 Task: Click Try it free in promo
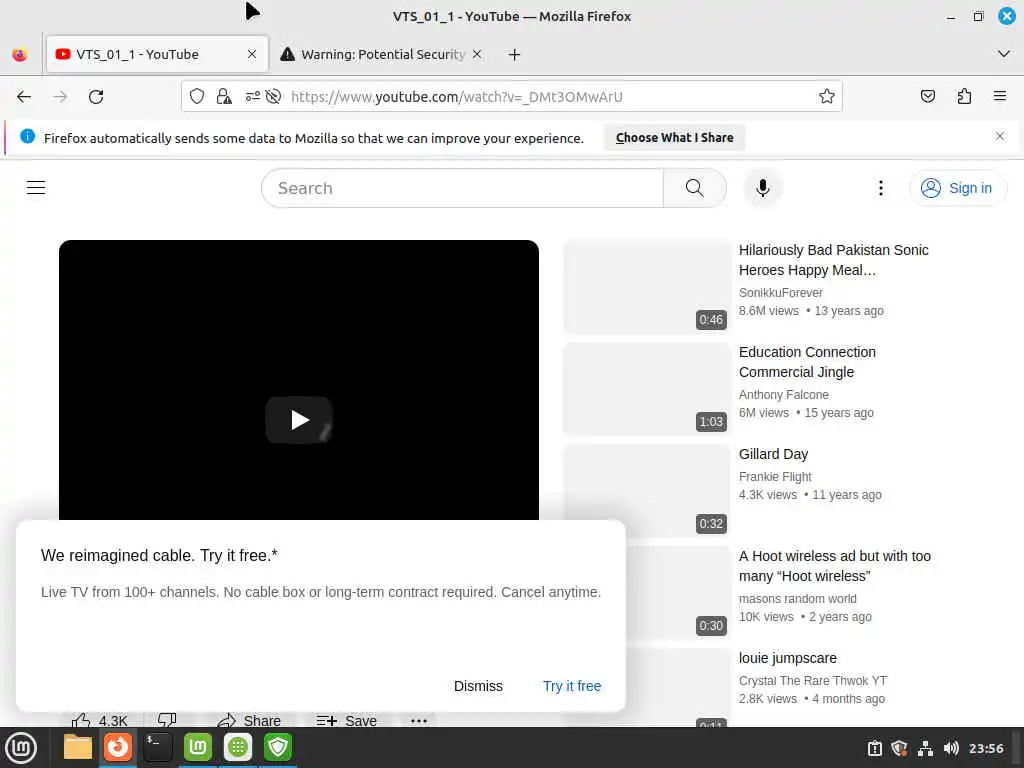[572, 686]
